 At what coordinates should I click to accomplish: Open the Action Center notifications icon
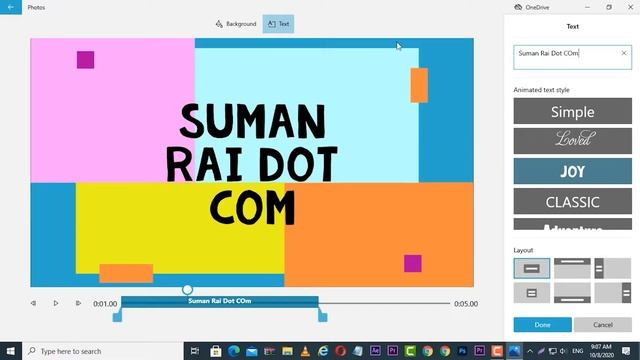tap(627, 351)
